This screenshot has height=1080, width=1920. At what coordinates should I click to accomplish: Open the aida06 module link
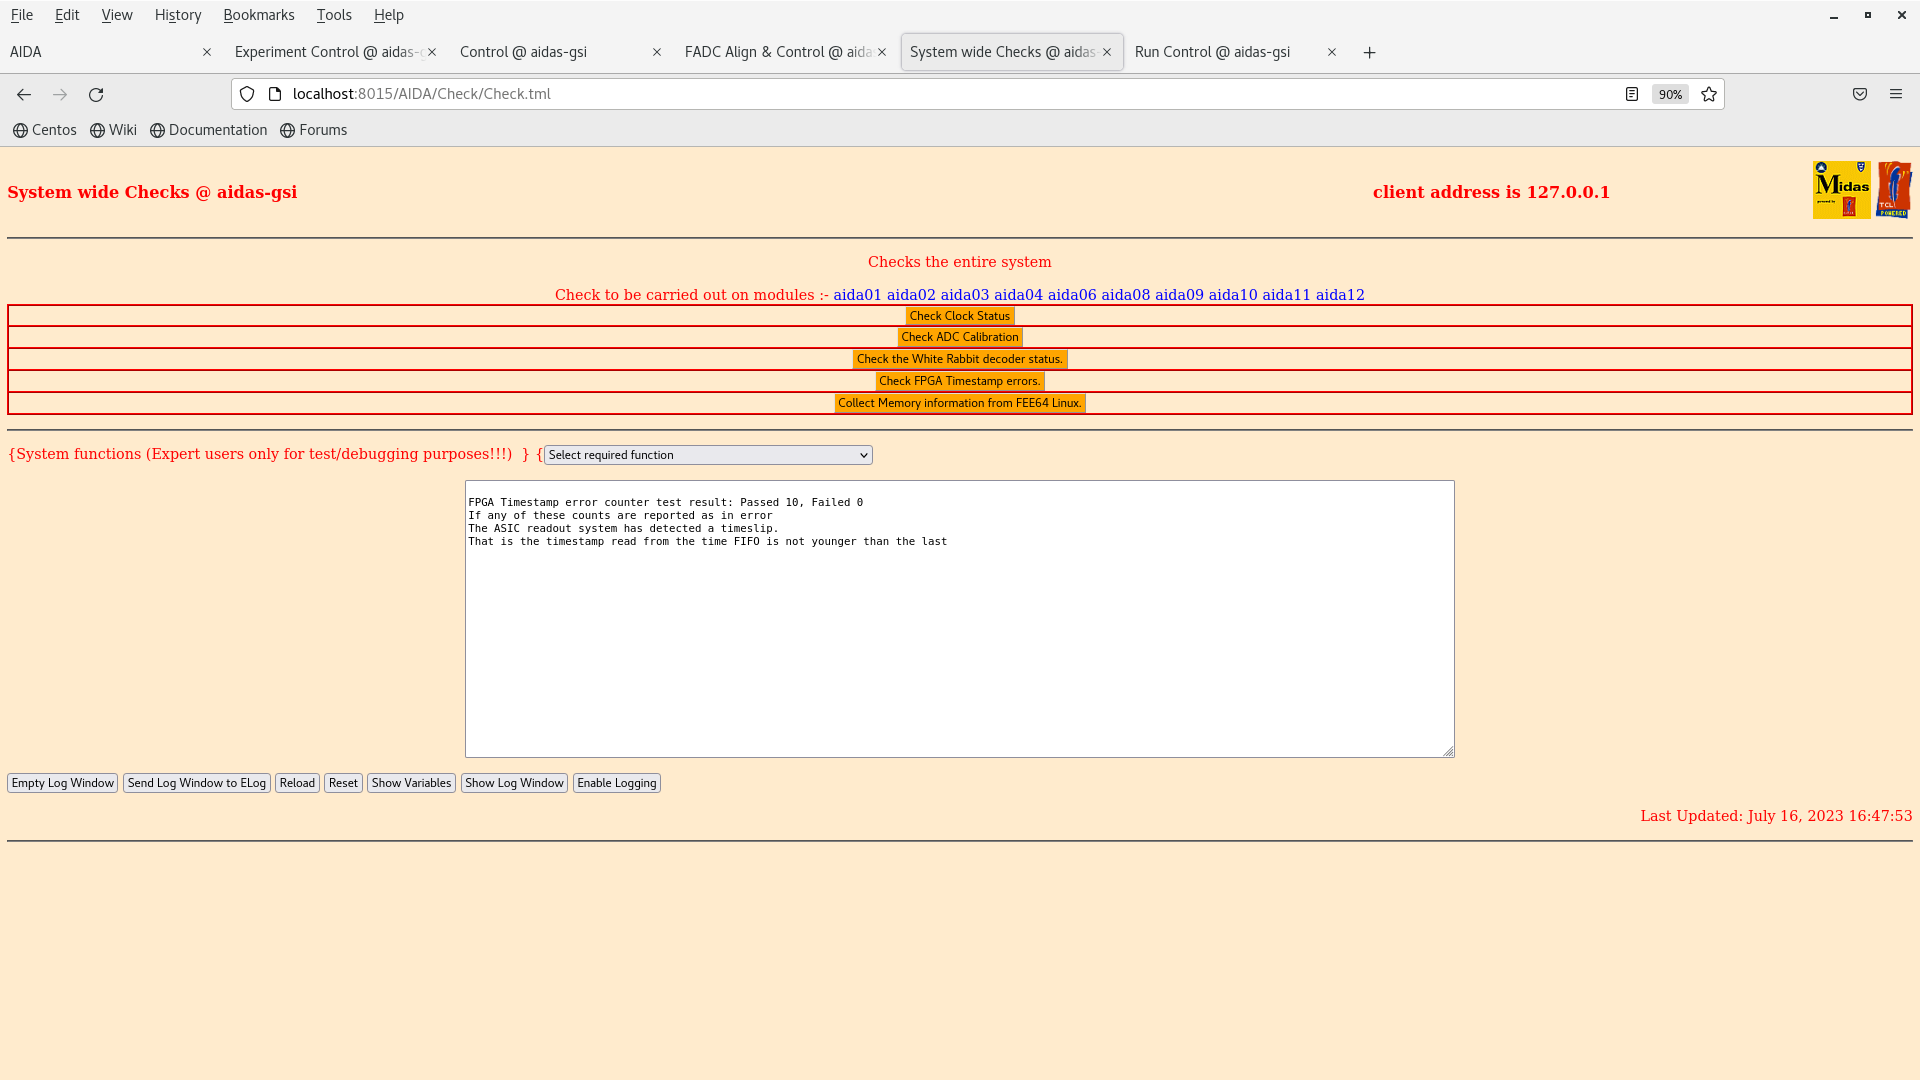1072,295
